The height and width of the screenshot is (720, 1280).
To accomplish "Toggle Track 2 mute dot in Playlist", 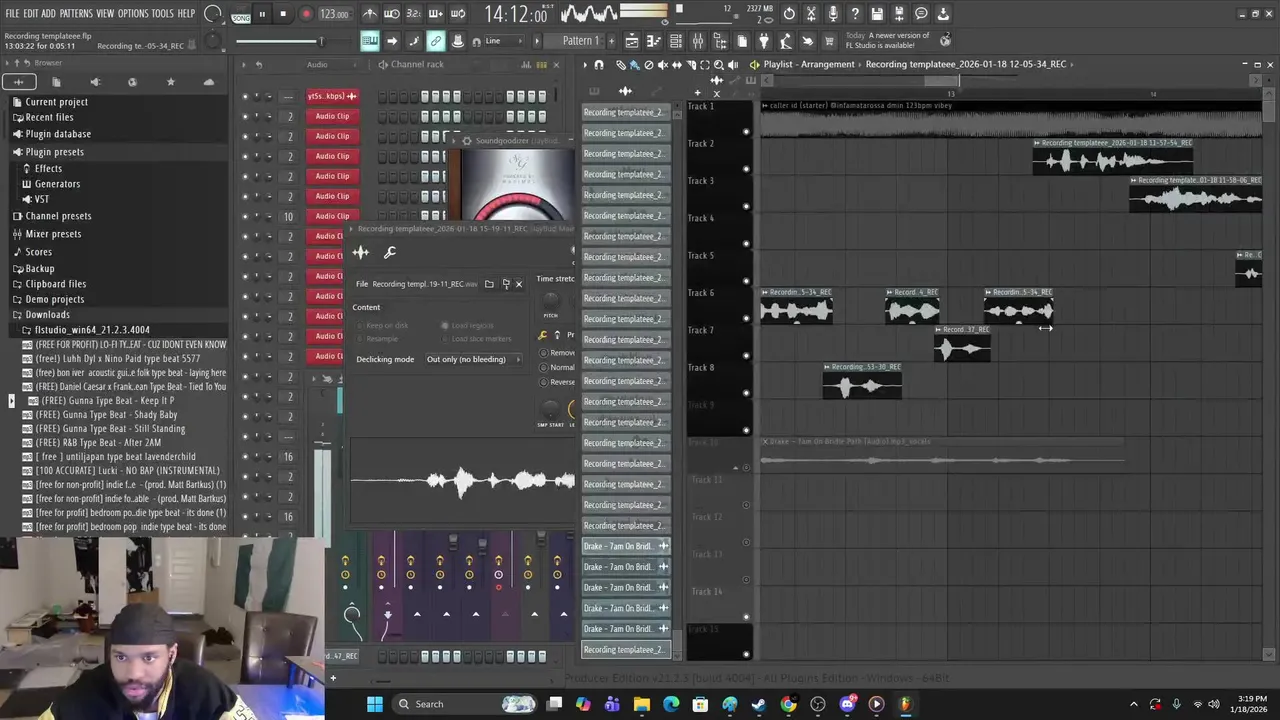I will (x=746, y=169).
